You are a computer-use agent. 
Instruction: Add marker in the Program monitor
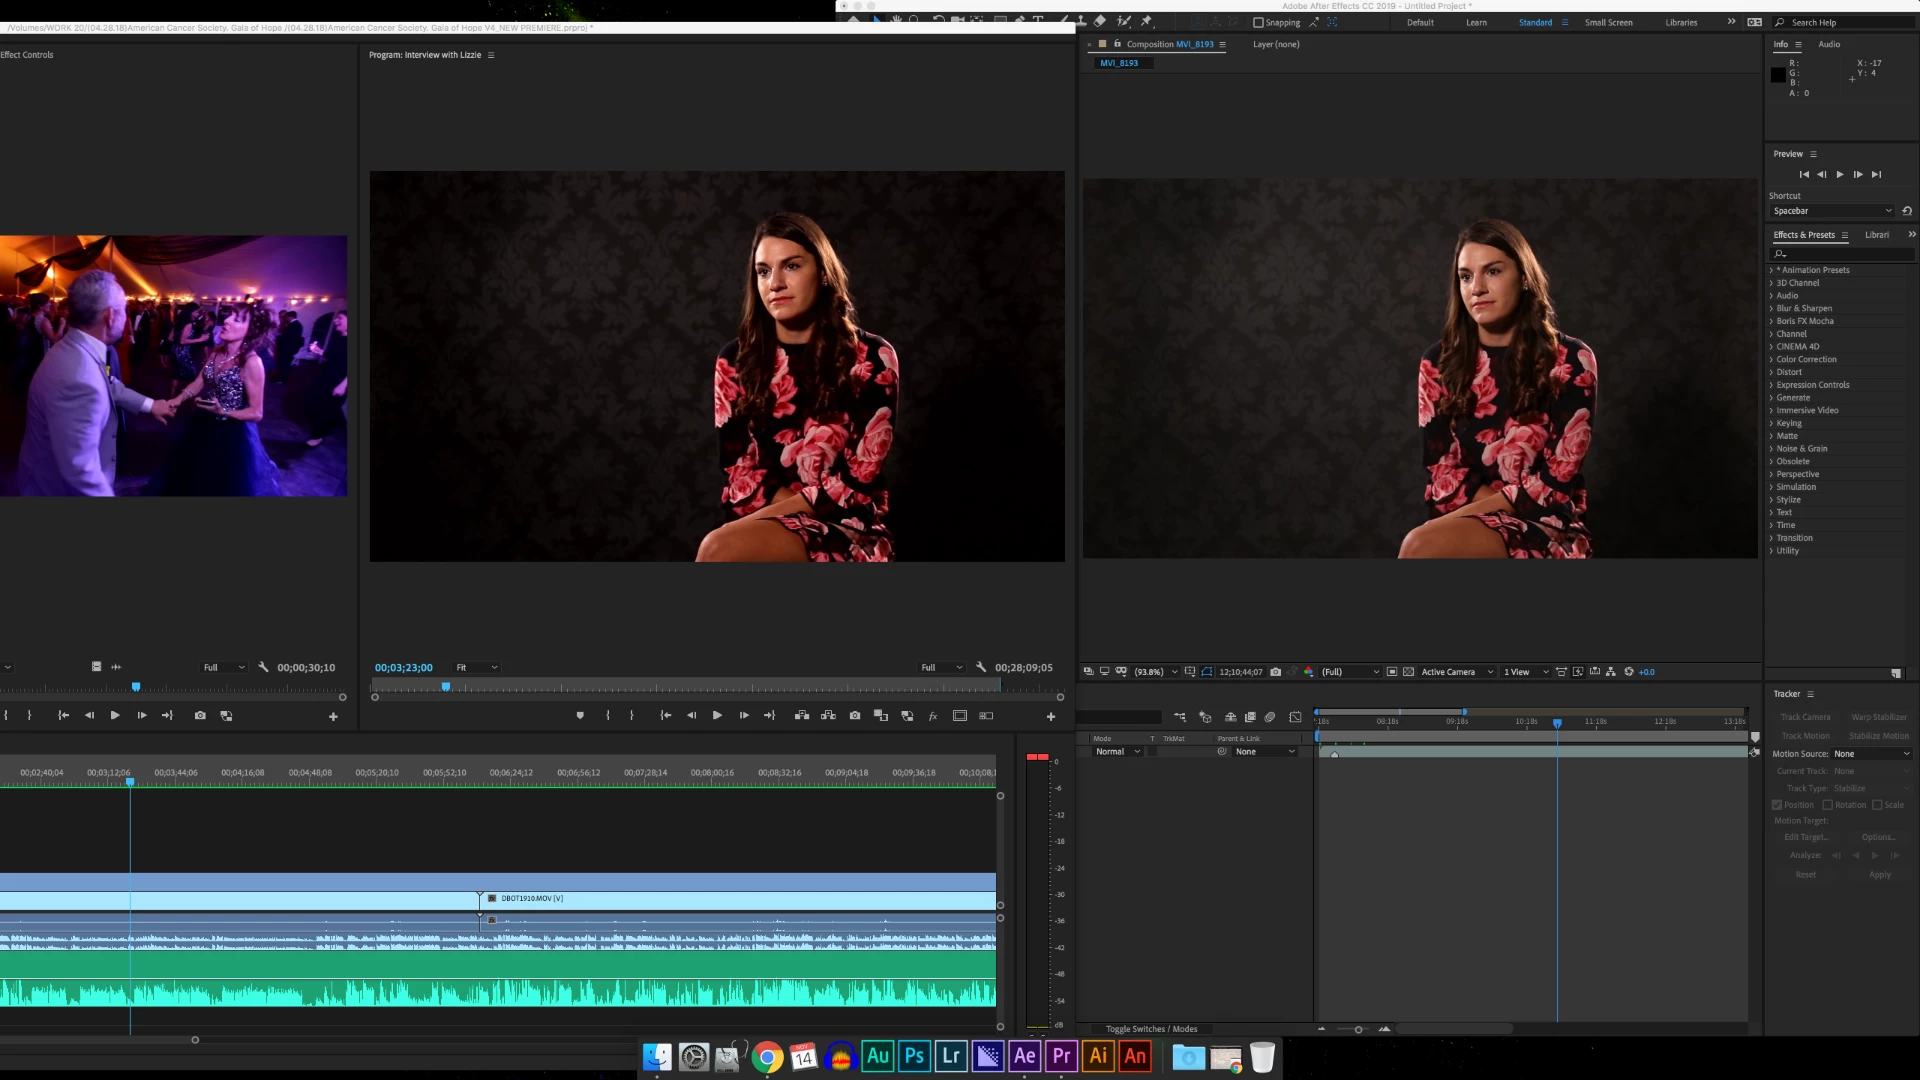pos(580,716)
